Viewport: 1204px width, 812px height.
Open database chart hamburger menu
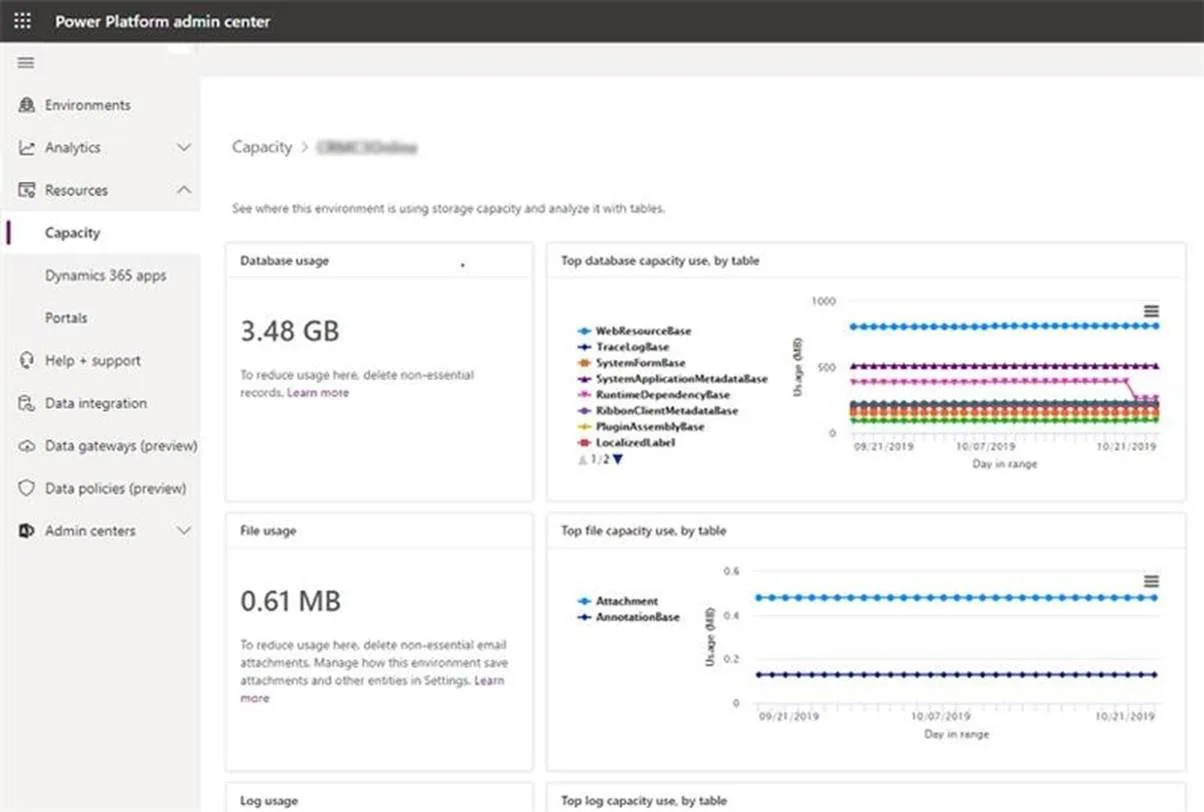pyautogui.click(x=1151, y=312)
